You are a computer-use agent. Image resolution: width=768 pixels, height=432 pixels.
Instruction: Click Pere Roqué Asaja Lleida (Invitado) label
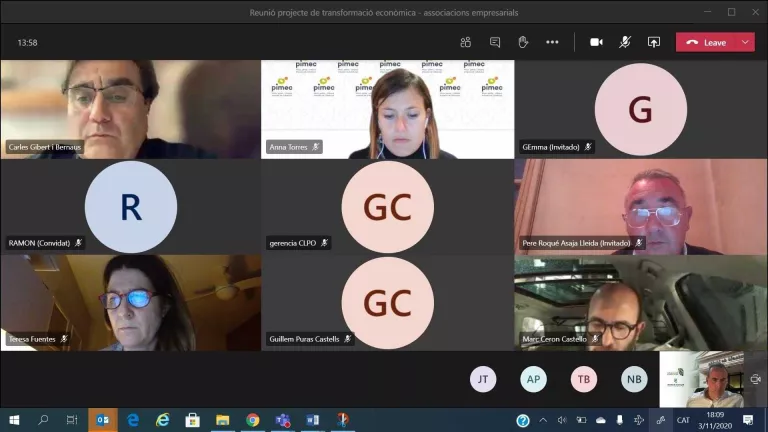pyautogui.click(x=582, y=243)
